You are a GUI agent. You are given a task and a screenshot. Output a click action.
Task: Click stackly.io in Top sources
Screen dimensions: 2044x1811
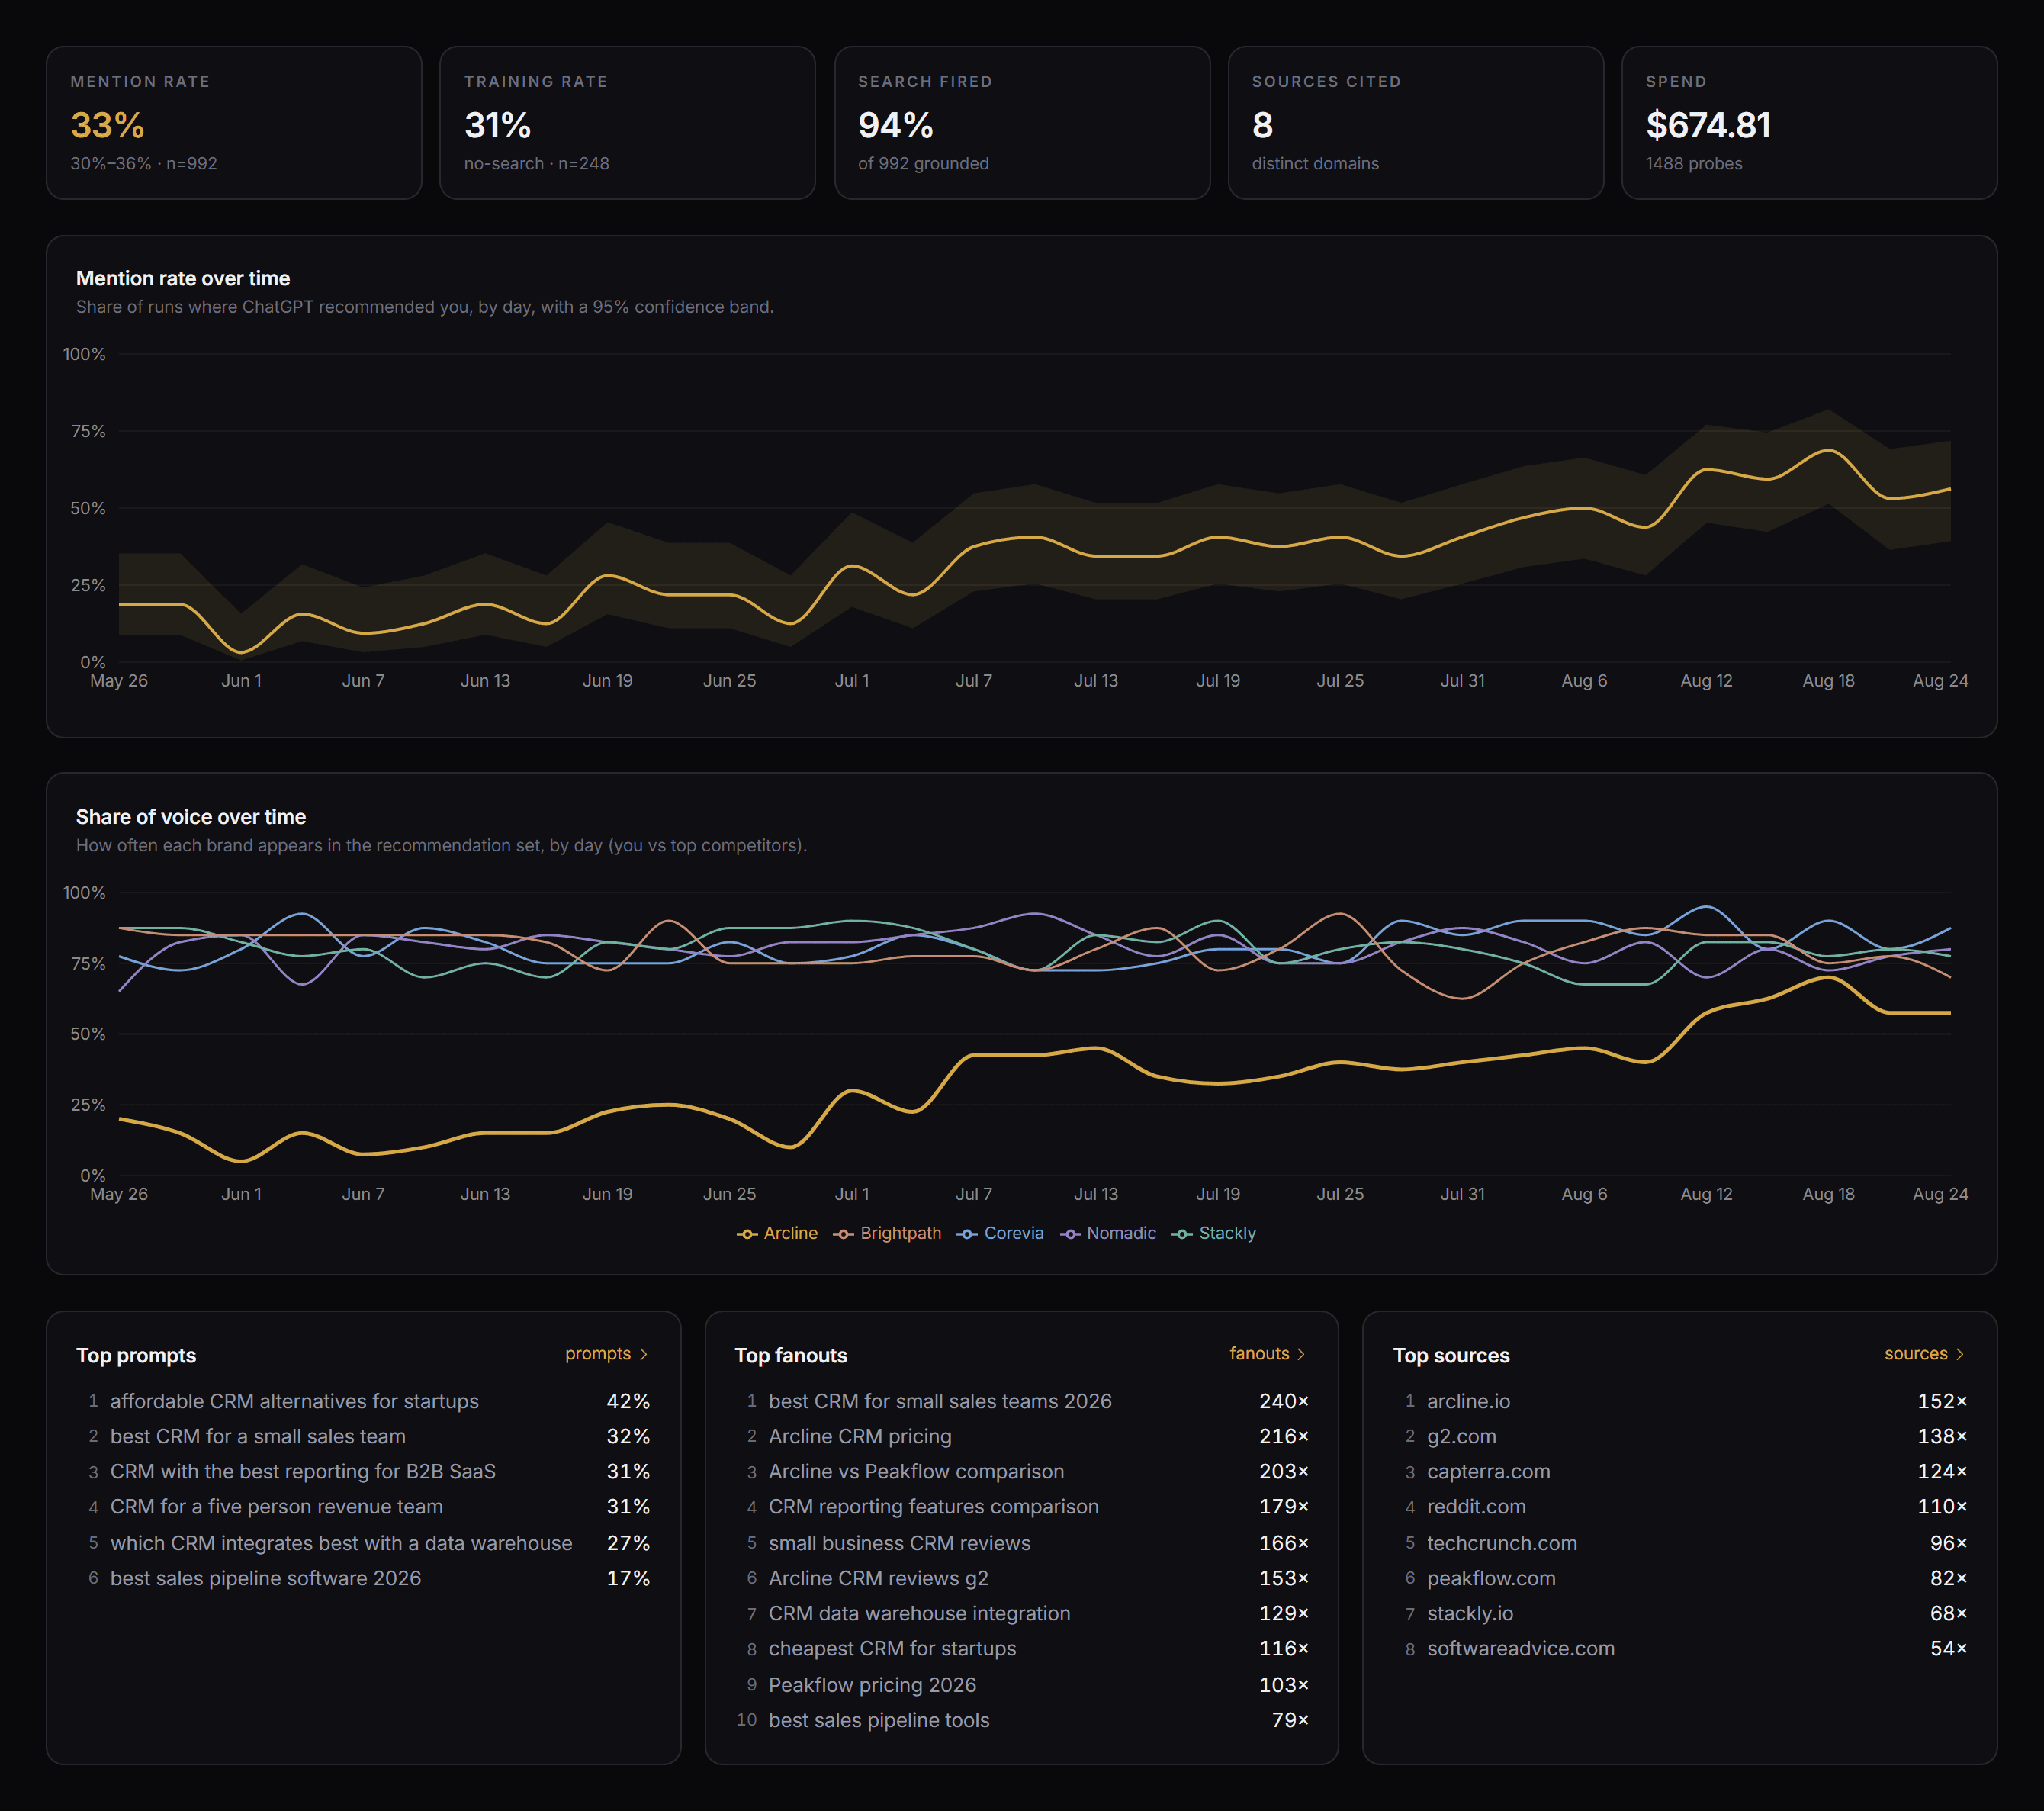[x=1470, y=1613]
